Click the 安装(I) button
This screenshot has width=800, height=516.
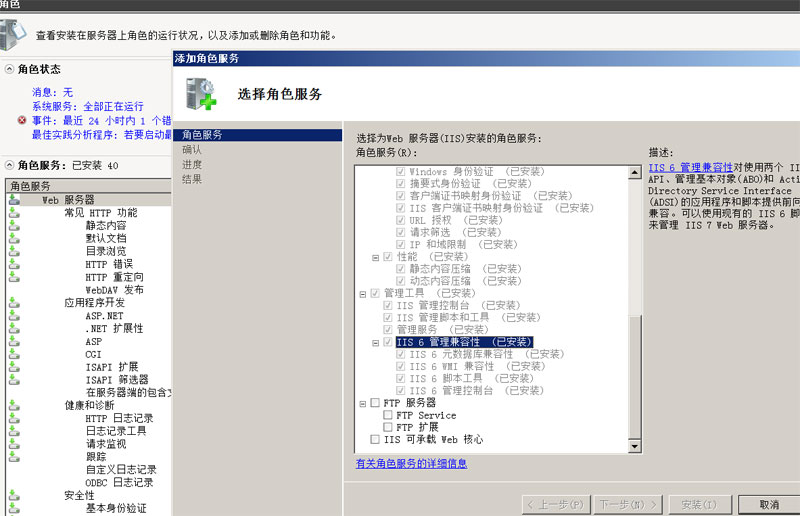700,505
